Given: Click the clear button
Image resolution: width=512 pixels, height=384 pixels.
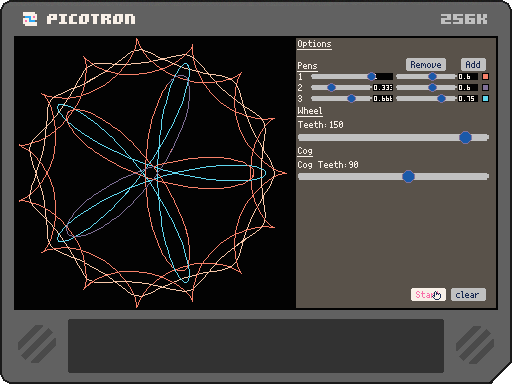Looking at the screenshot, I should coord(468,295).
